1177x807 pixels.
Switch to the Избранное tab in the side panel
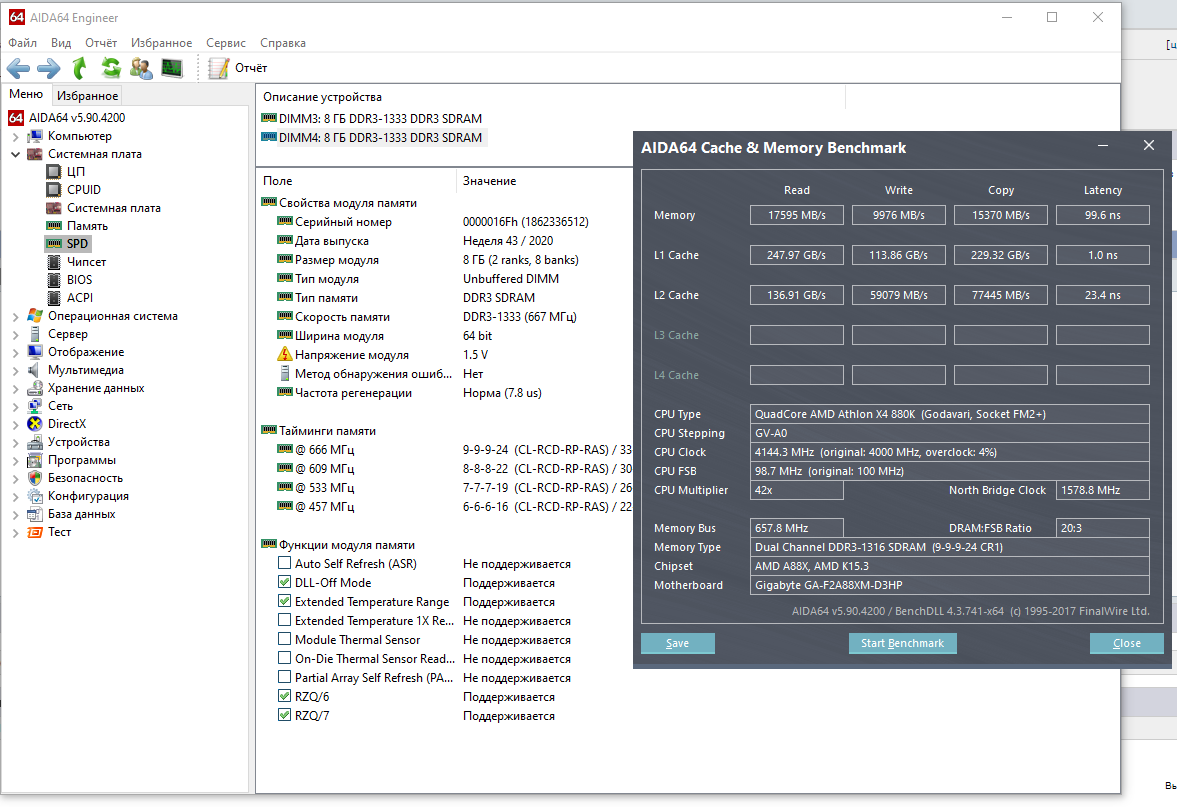[87, 95]
